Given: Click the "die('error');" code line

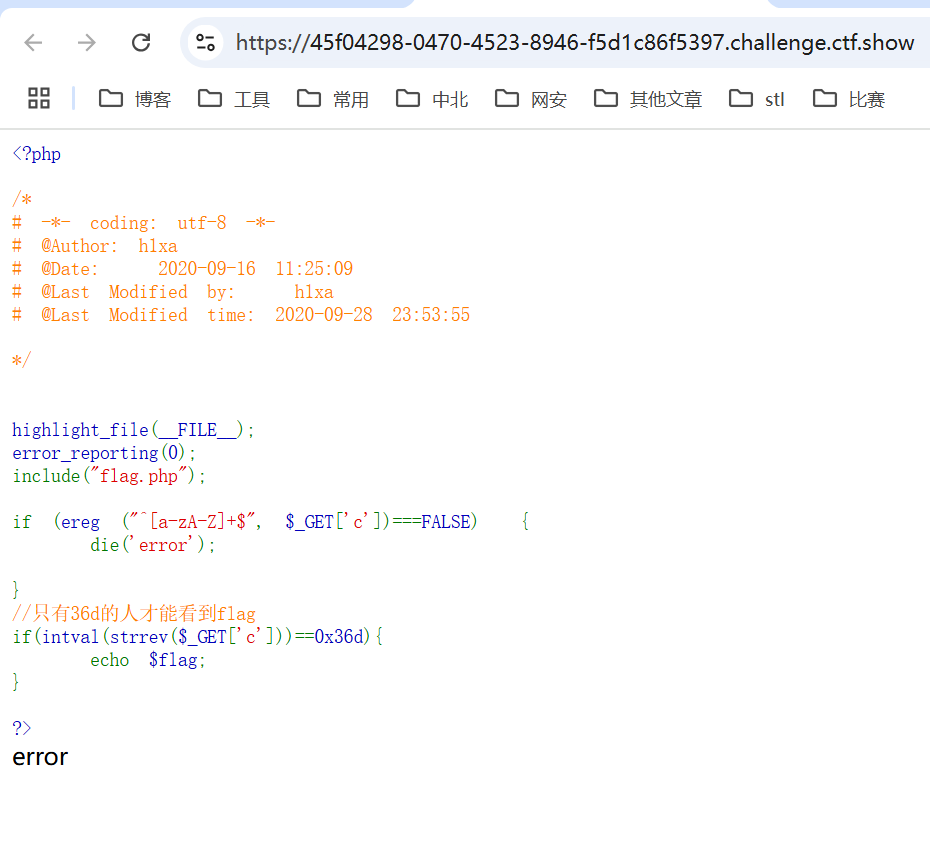Looking at the screenshot, I should pos(152,545).
